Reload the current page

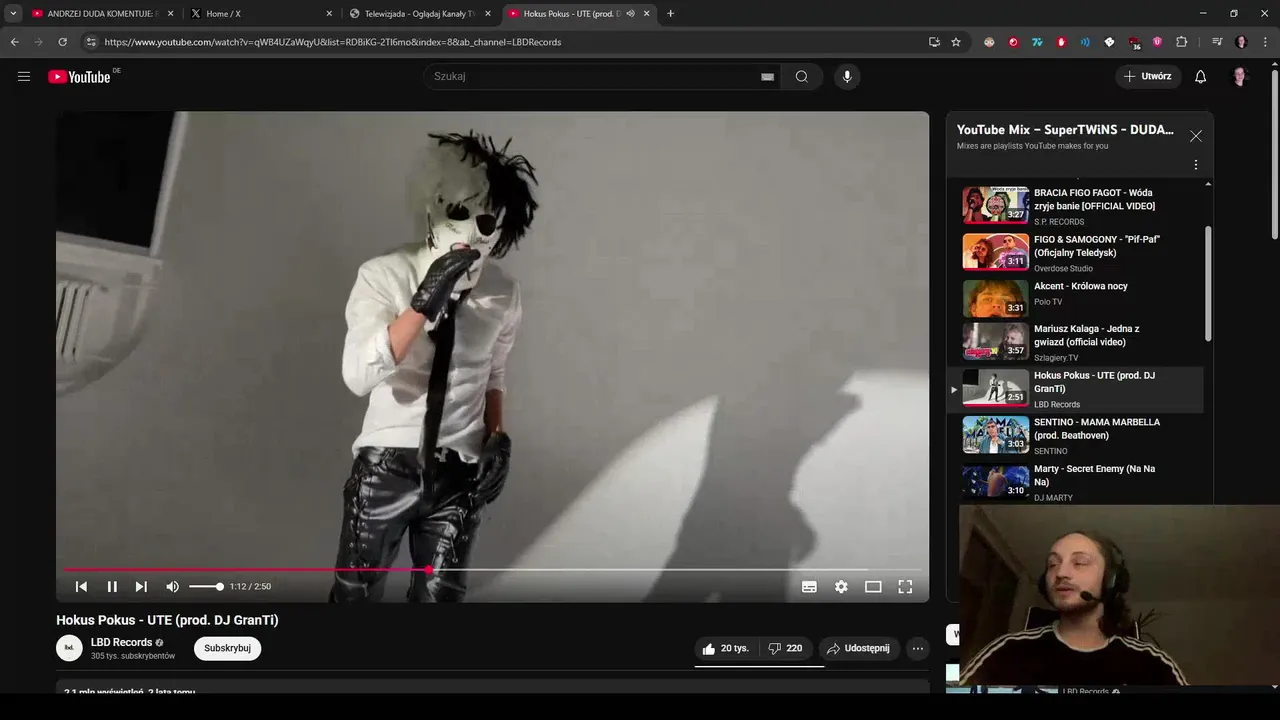click(62, 42)
